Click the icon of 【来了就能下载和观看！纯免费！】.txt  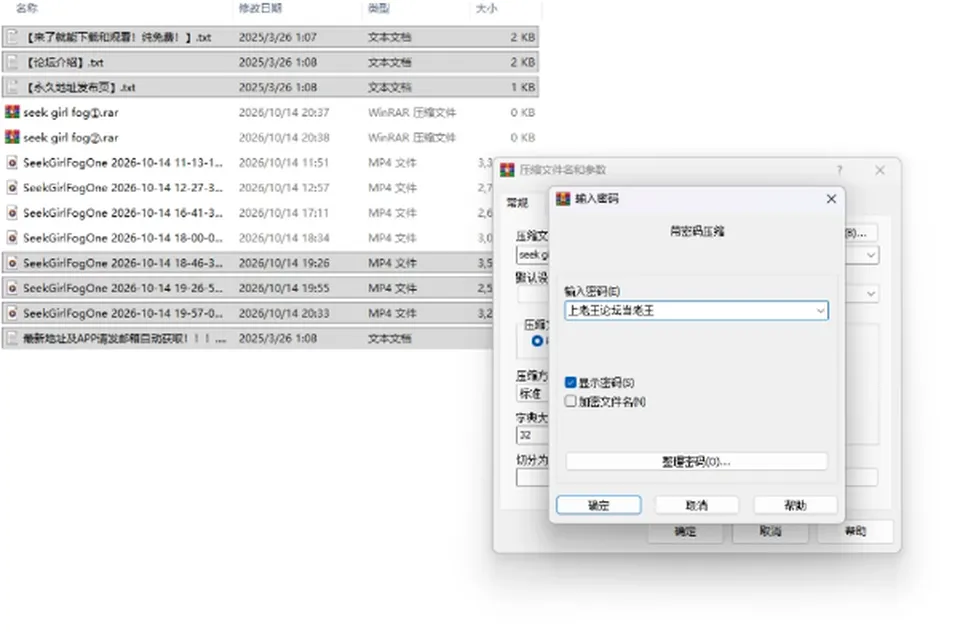[12, 37]
